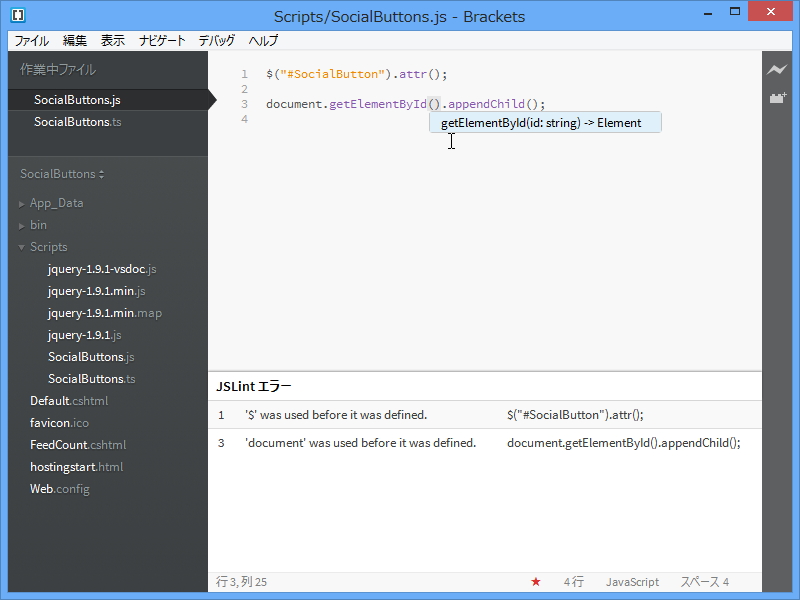Open the Extension Manager brick icon

coord(777,97)
